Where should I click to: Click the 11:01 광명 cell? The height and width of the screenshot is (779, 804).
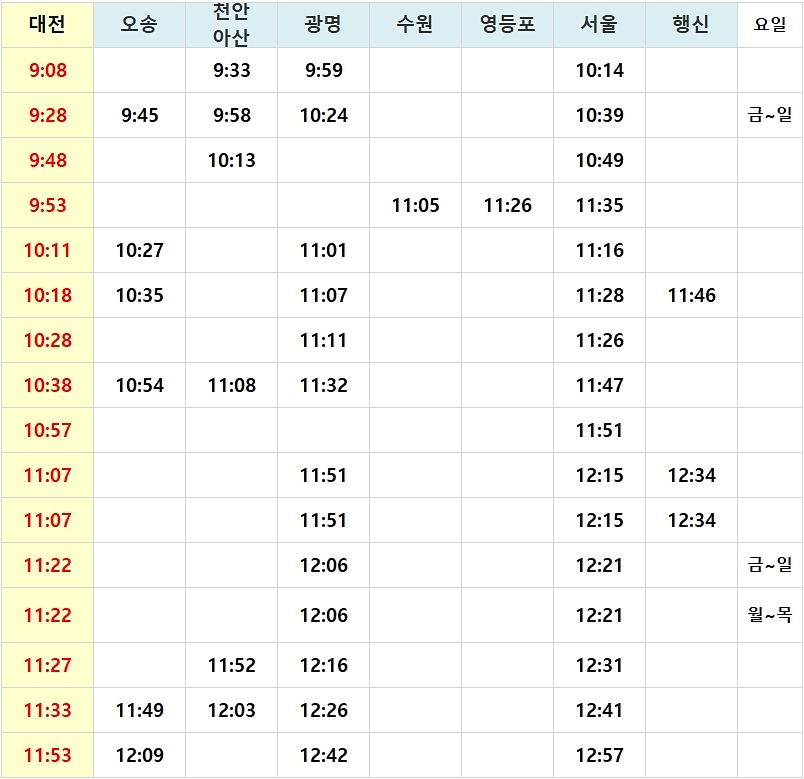[323, 250]
